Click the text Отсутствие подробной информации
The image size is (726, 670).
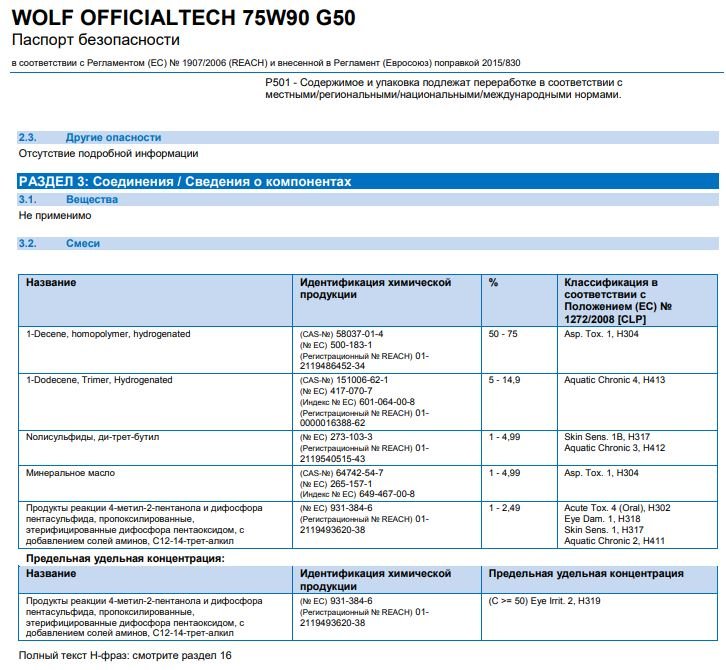coord(108,154)
